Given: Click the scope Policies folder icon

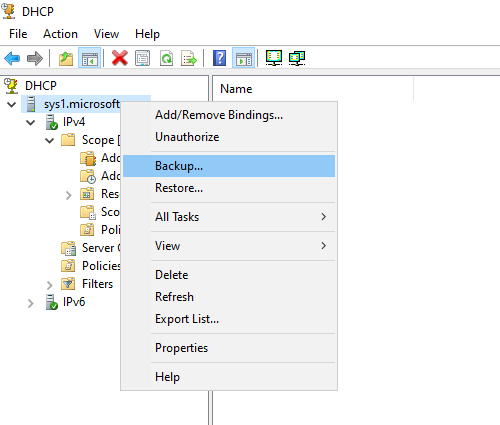Looking at the screenshot, I should [x=87, y=230].
